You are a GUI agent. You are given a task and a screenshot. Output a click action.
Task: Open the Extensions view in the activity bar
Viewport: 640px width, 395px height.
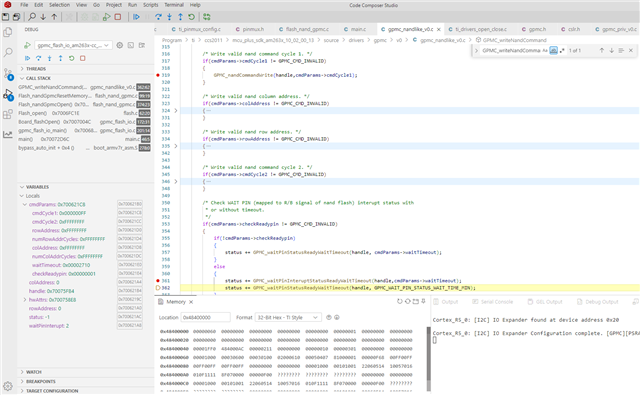pos(8,114)
